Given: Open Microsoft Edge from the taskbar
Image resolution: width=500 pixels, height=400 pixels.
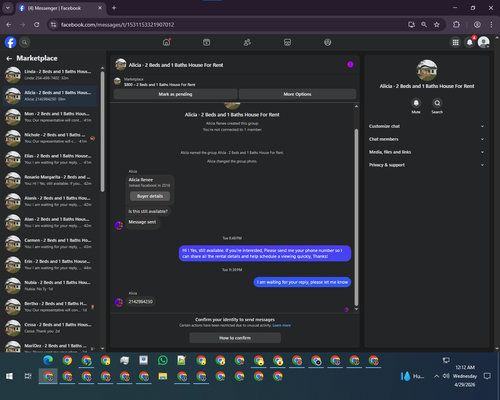Looking at the screenshot, I should (x=48, y=360).
